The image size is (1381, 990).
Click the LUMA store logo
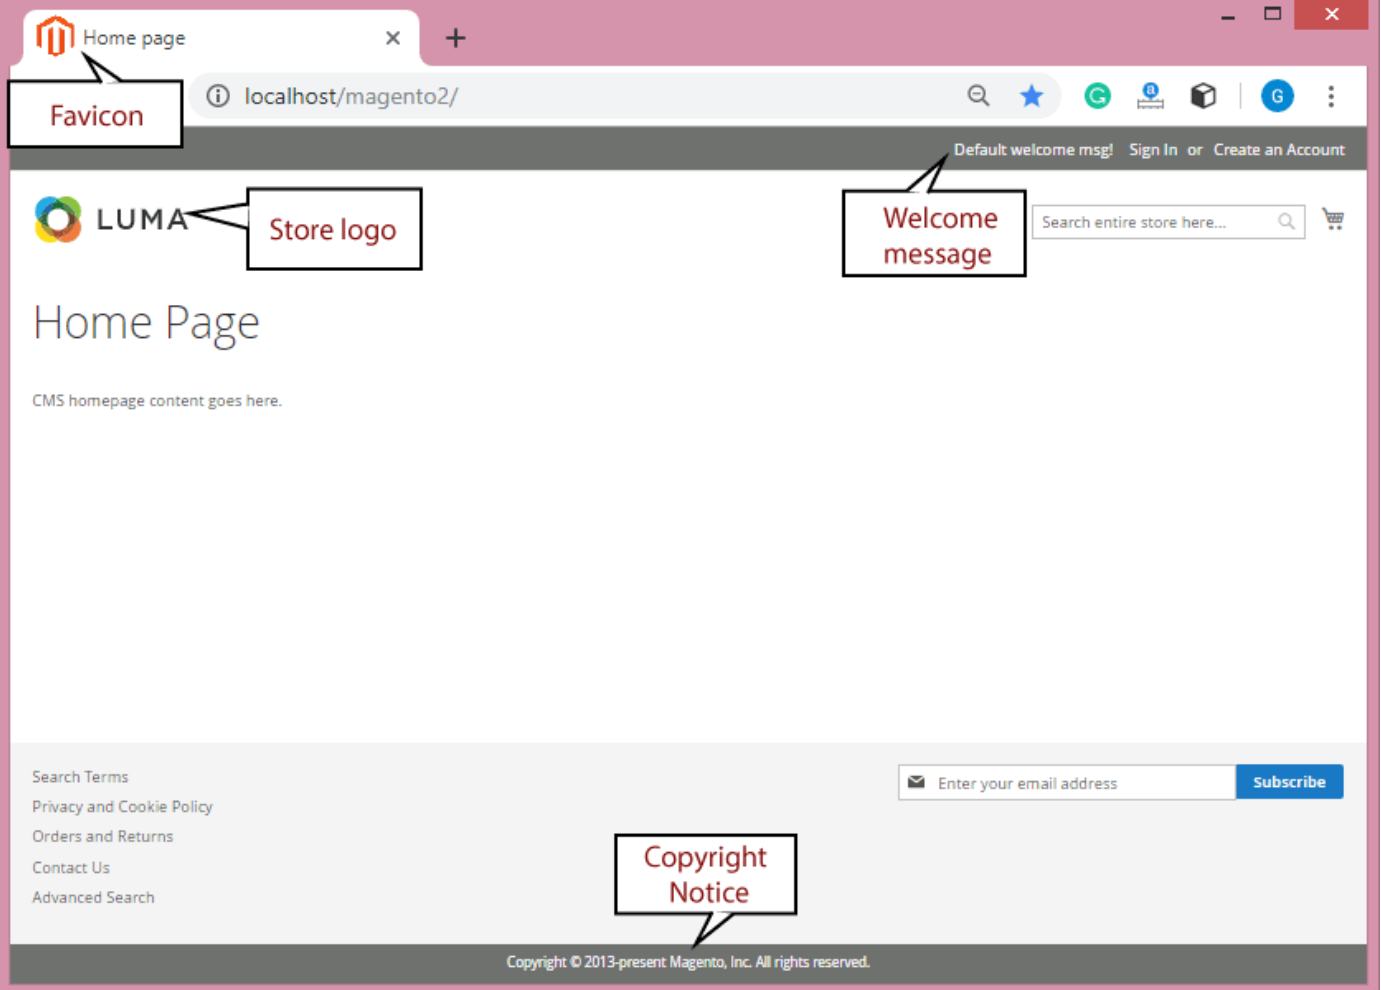pyautogui.click(x=111, y=219)
